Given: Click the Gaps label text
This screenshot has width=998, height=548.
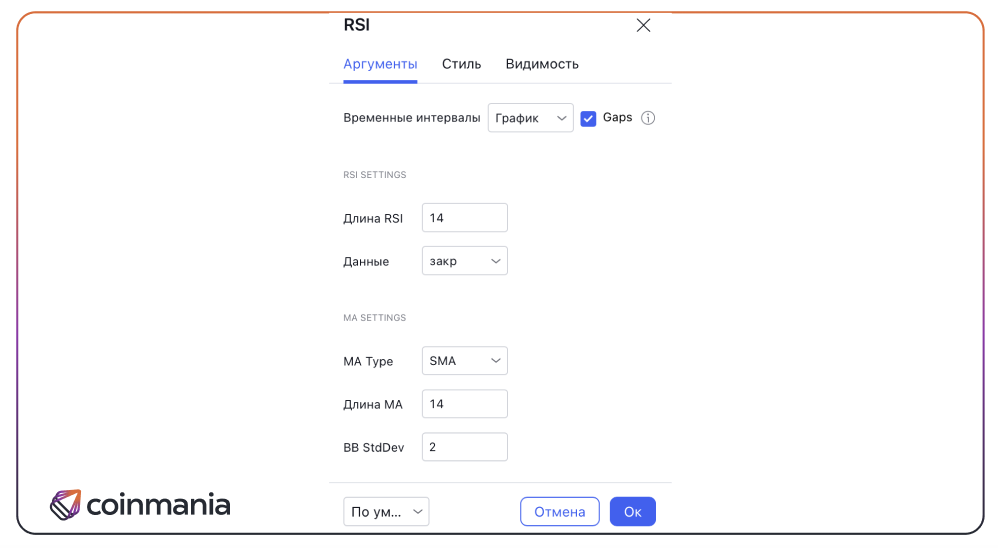Looking at the screenshot, I should pos(617,118).
